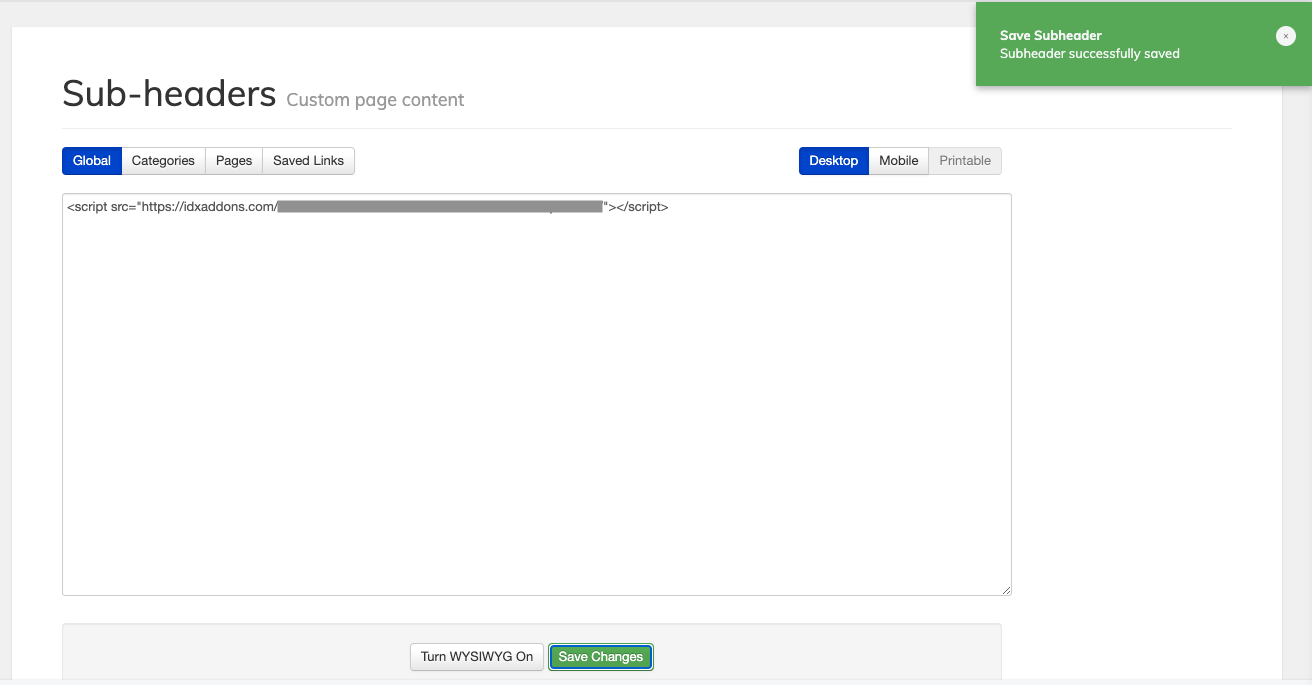Click the "Save Subheader" notification title
Viewport: 1312px width, 685px height.
pyautogui.click(x=1050, y=36)
